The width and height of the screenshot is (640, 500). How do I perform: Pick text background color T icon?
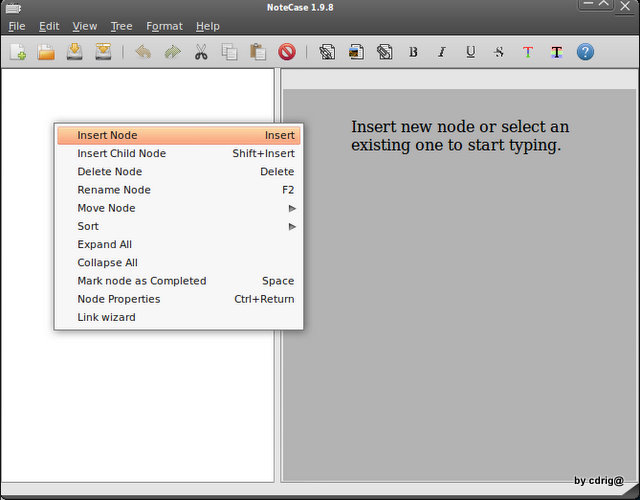point(556,52)
